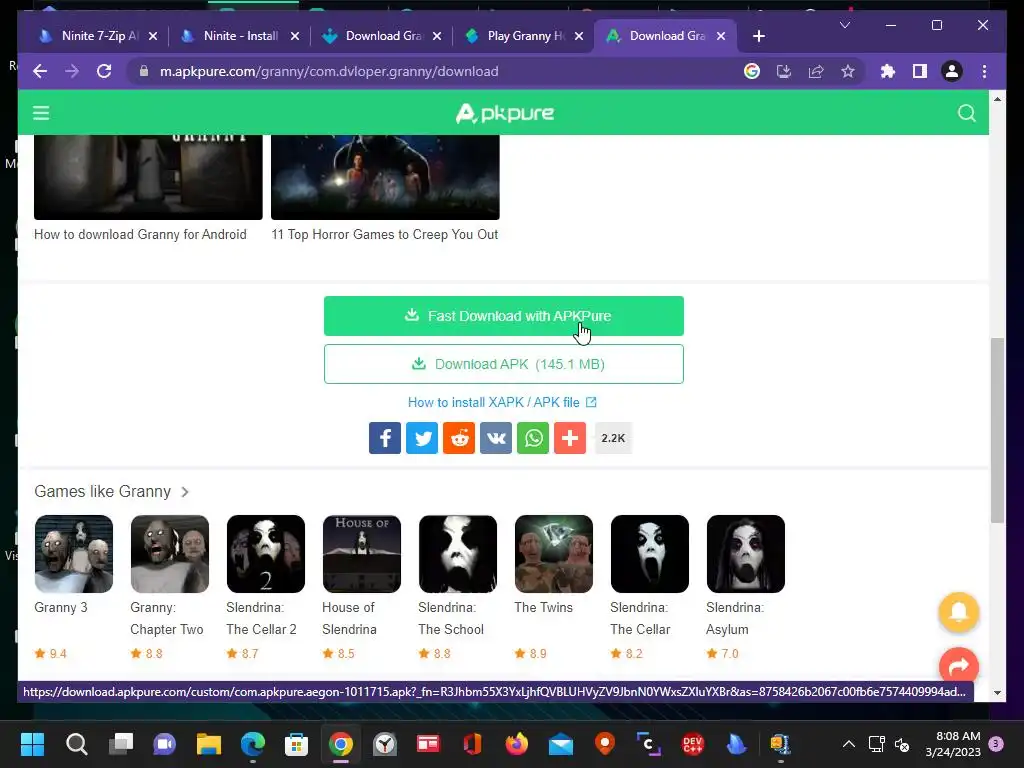The image size is (1024, 768).
Task: Click the 9.4 rating under Granny 3
Action: coord(51,654)
